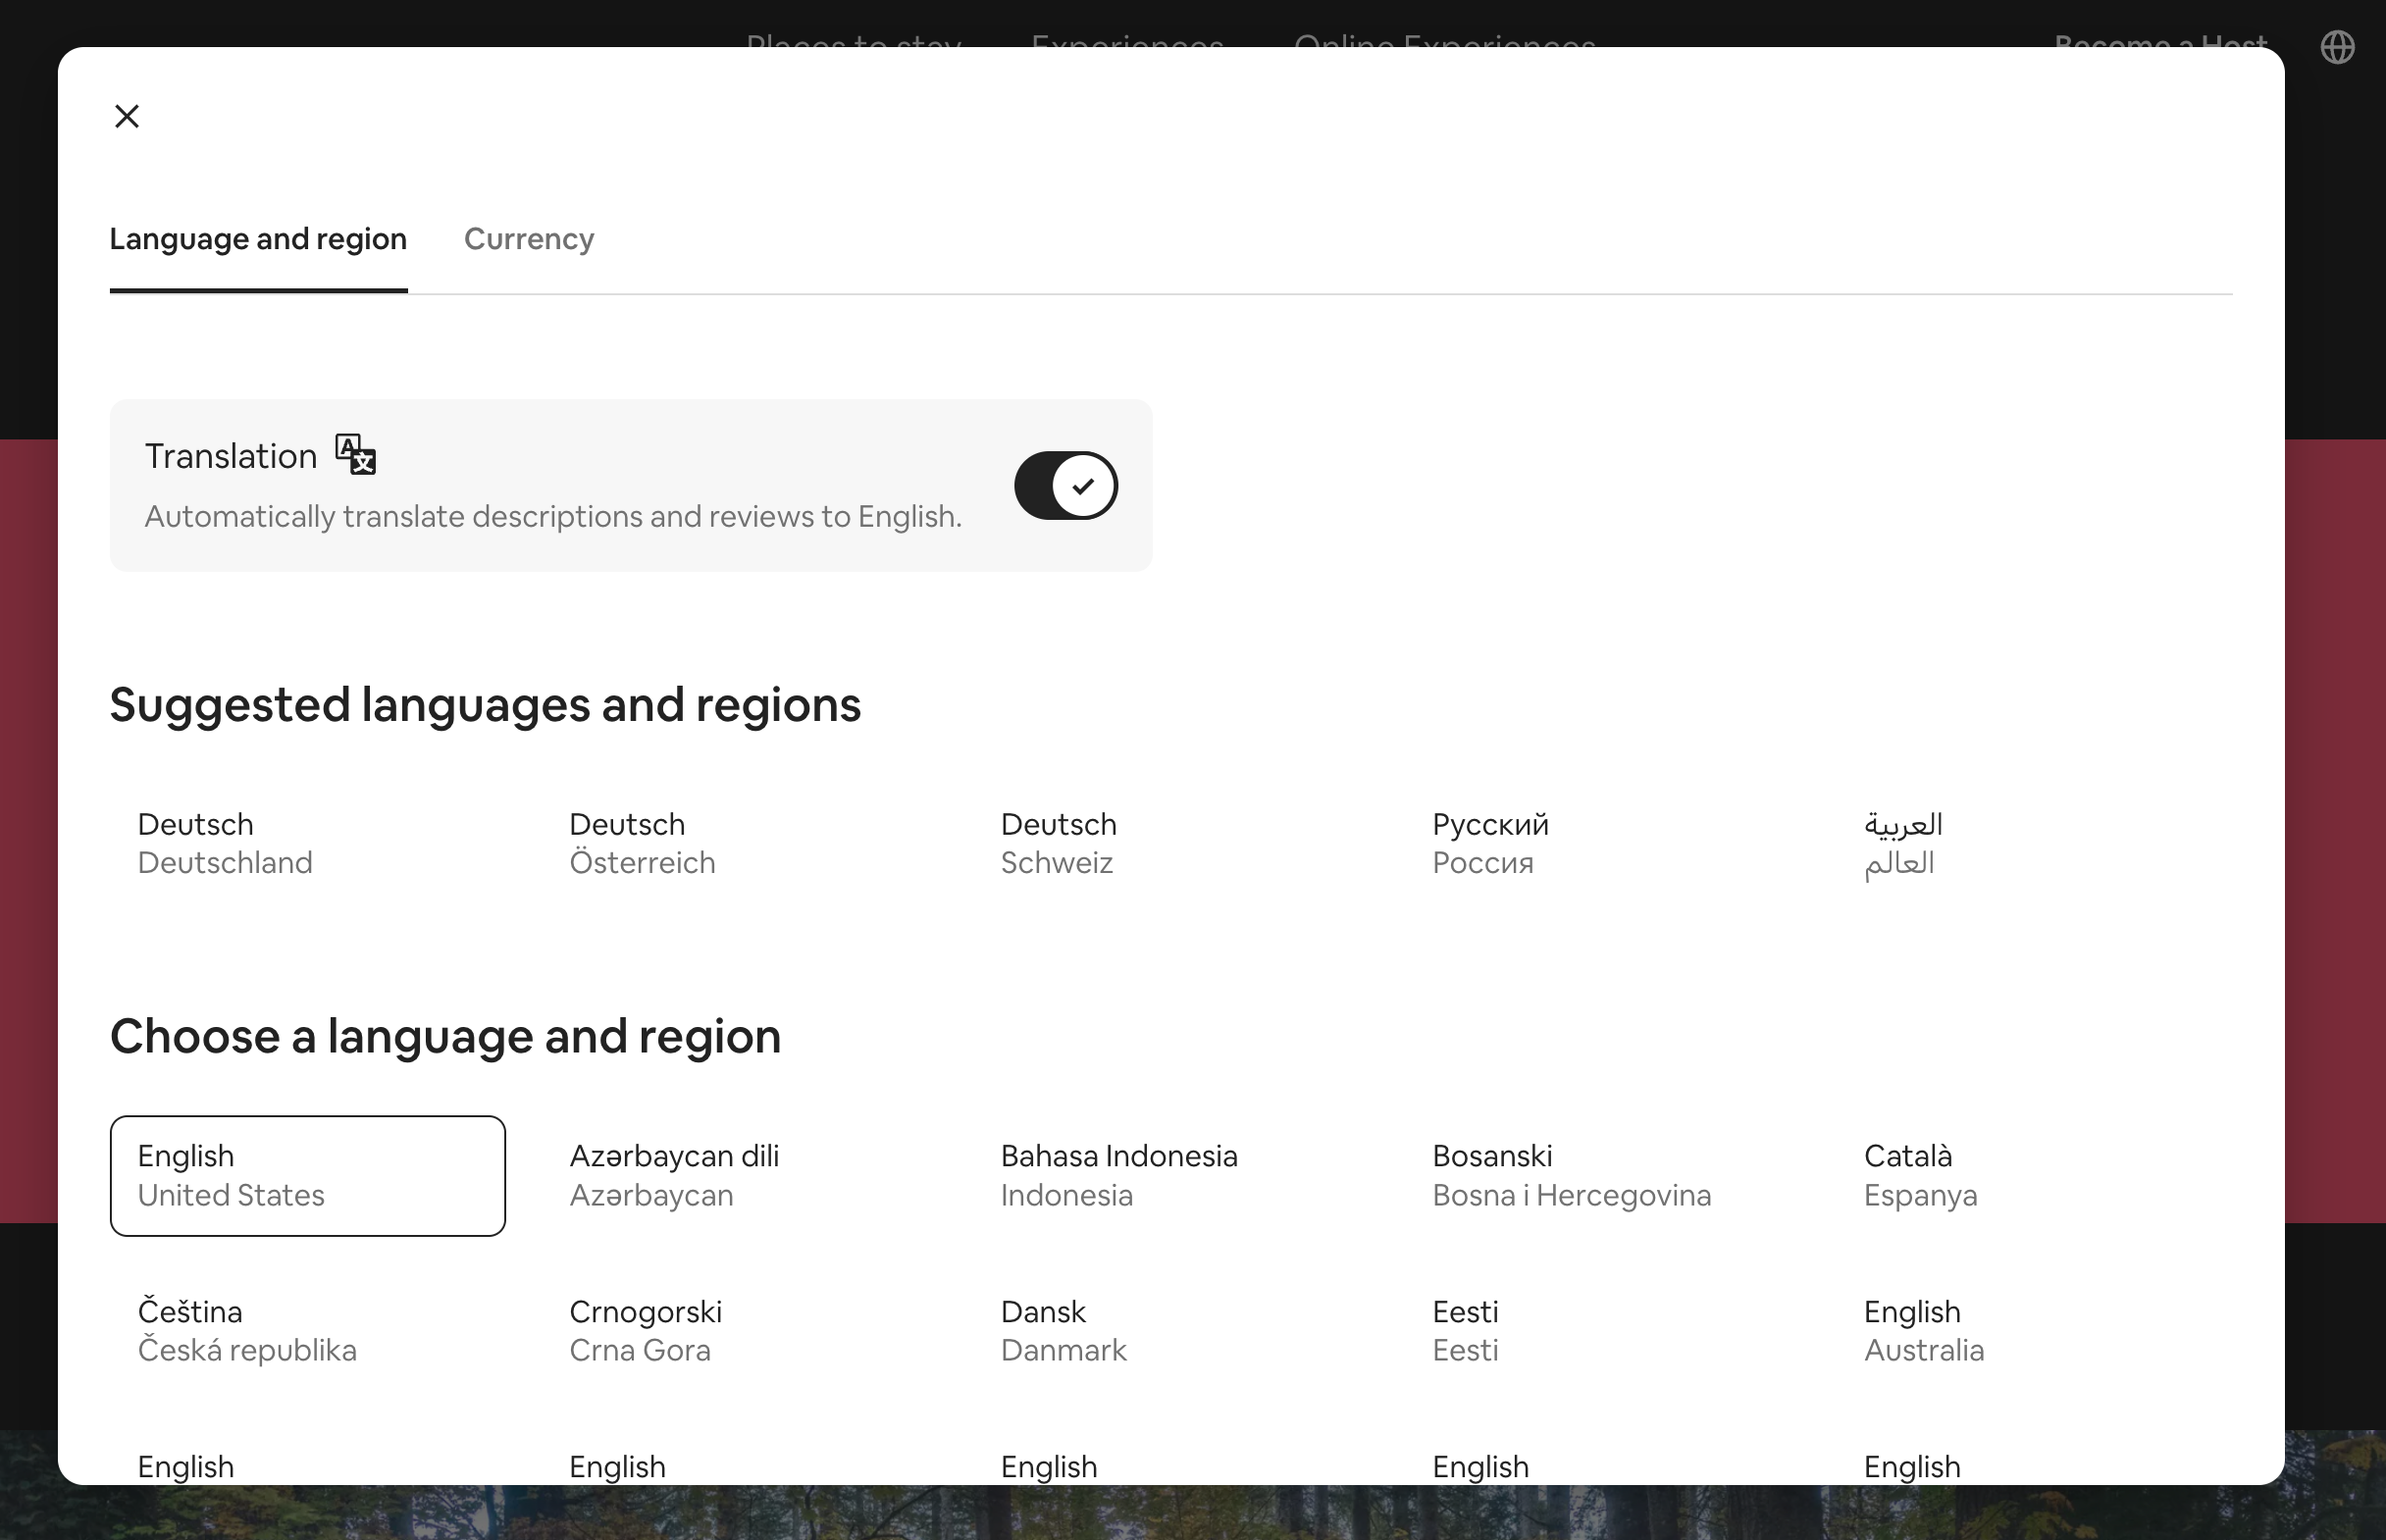
Task: Choose Català Espanya language
Action: (1920, 1175)
